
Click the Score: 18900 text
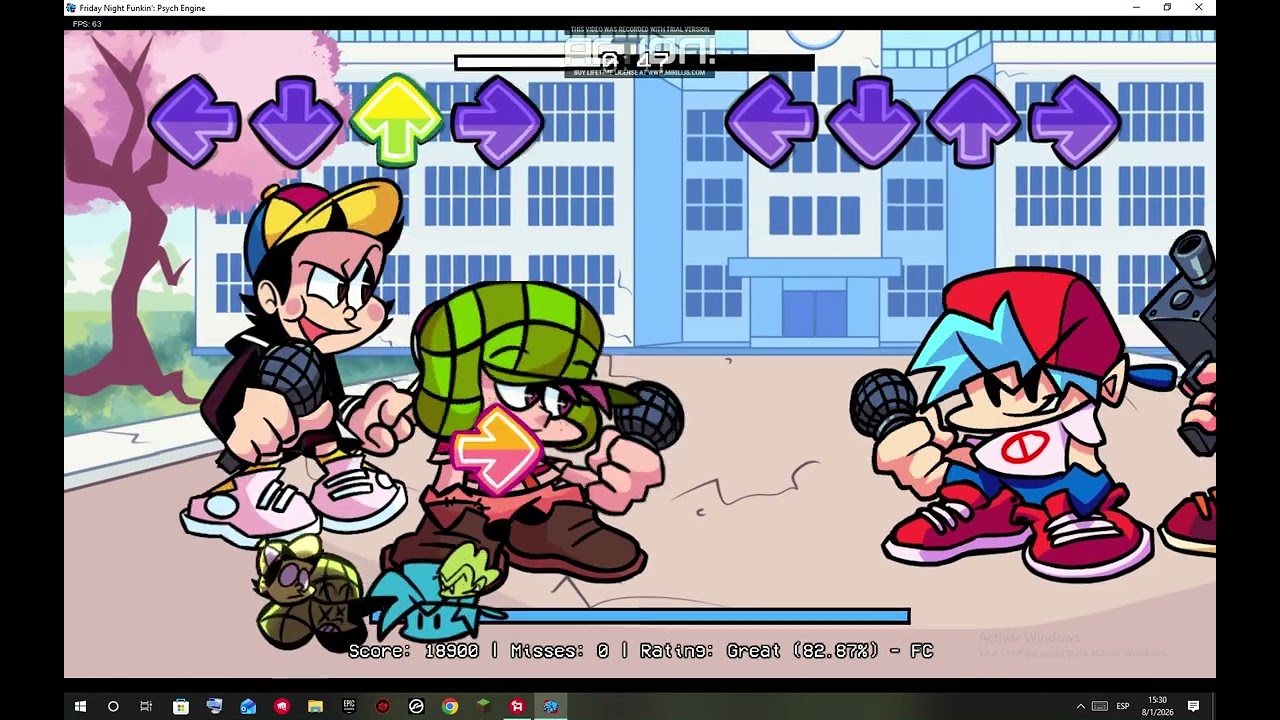click(x=413, y=651)
